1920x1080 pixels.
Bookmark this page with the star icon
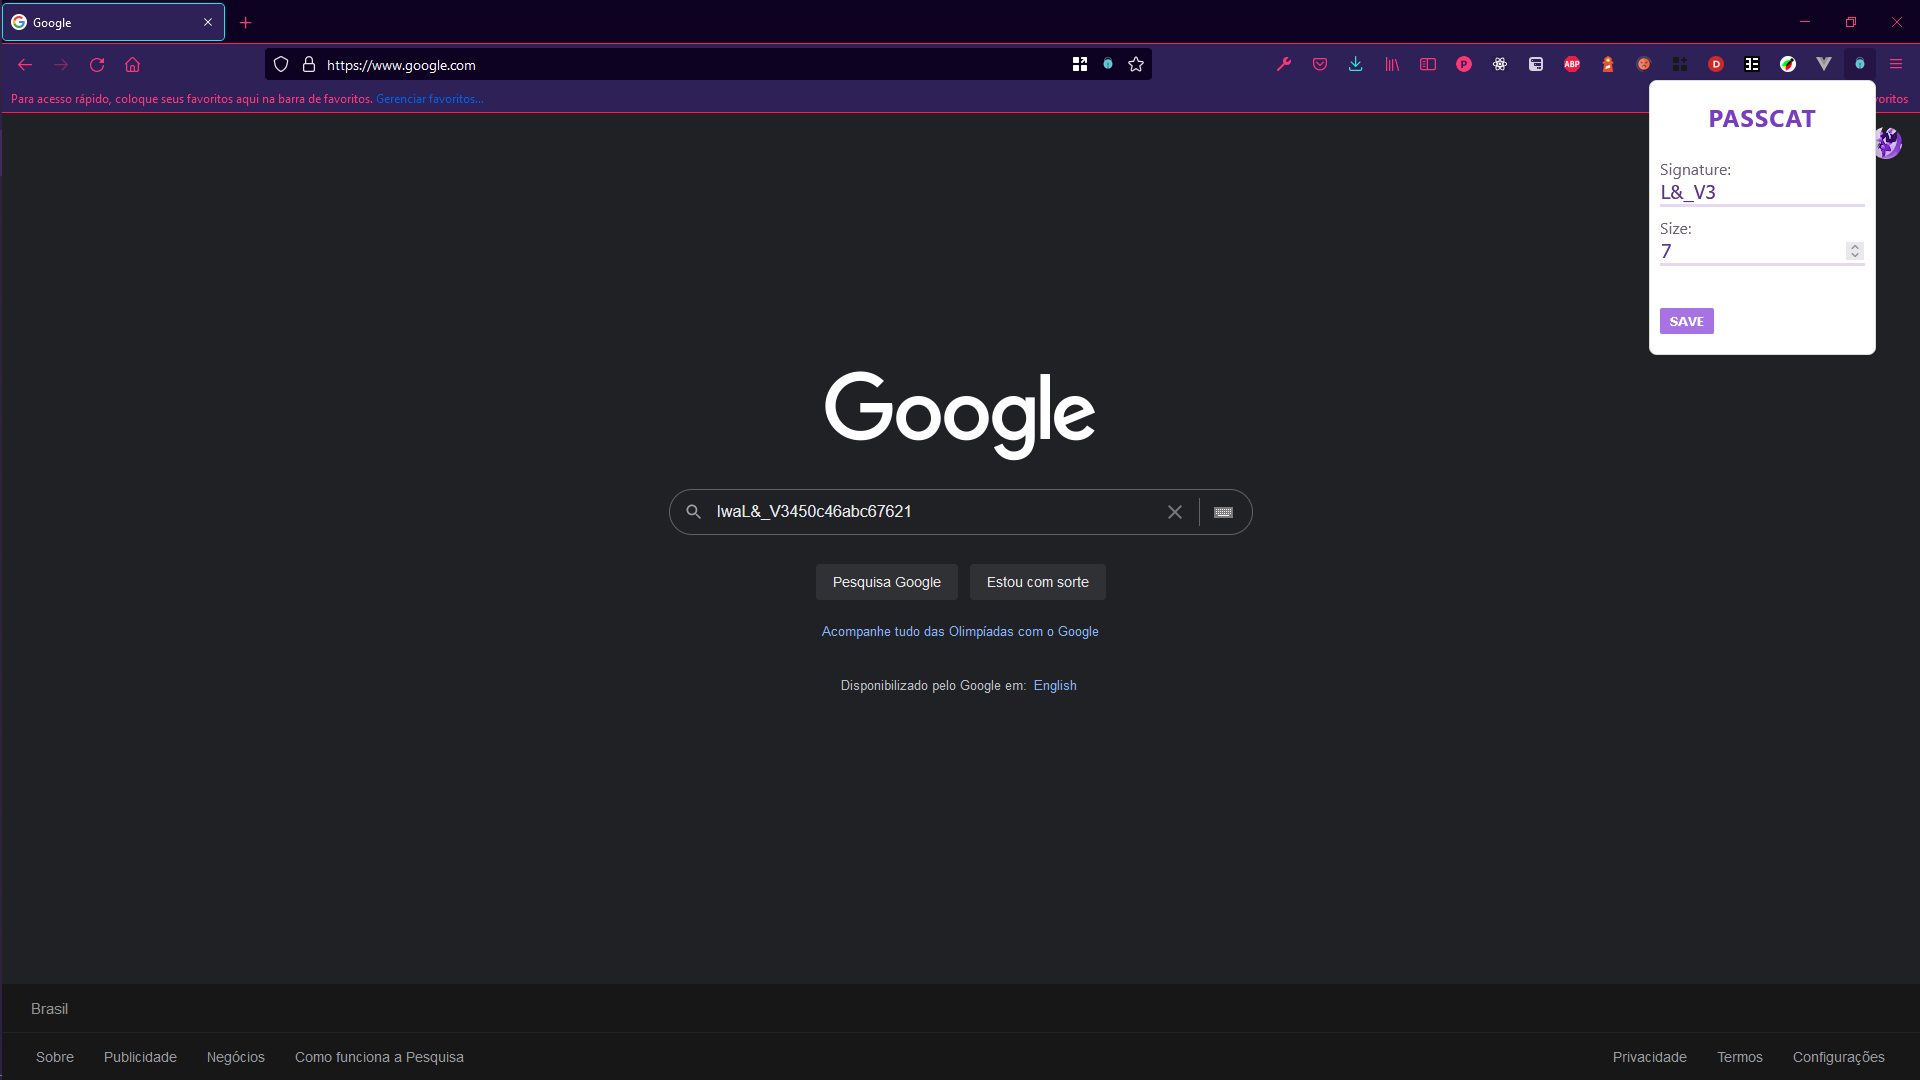[1136, 64]
